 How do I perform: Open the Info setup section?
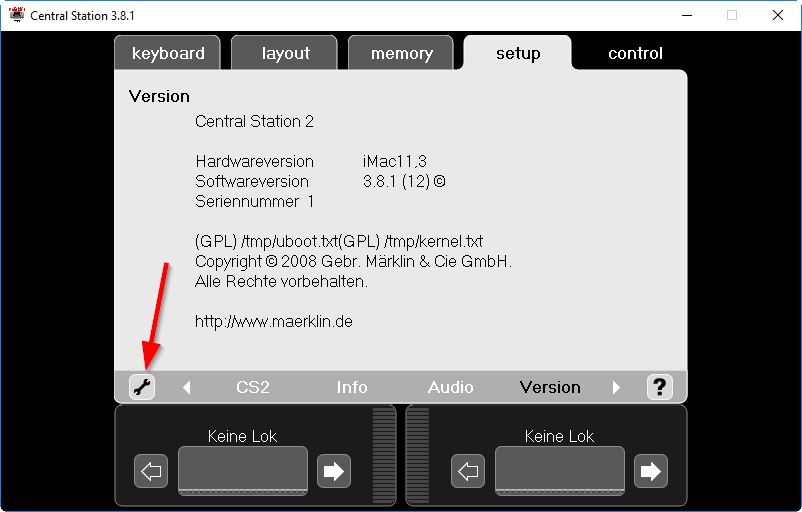(352, 387)
